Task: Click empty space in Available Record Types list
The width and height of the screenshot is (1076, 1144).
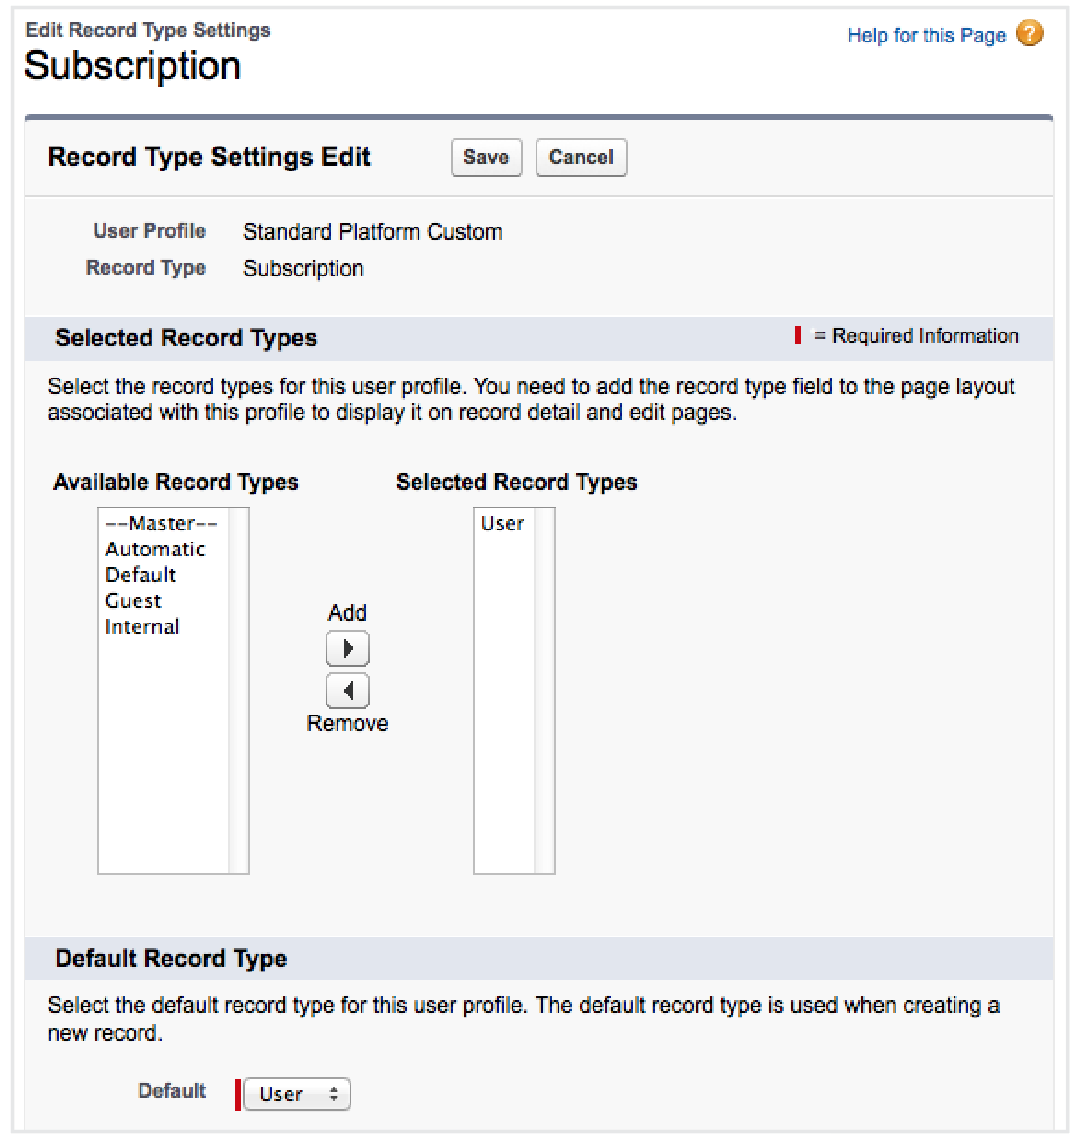Action: pos(163,760)
